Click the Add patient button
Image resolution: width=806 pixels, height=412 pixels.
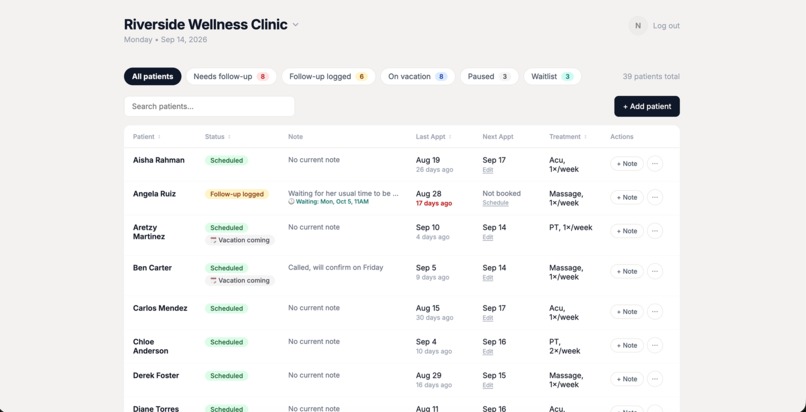[x=647, y=106]
